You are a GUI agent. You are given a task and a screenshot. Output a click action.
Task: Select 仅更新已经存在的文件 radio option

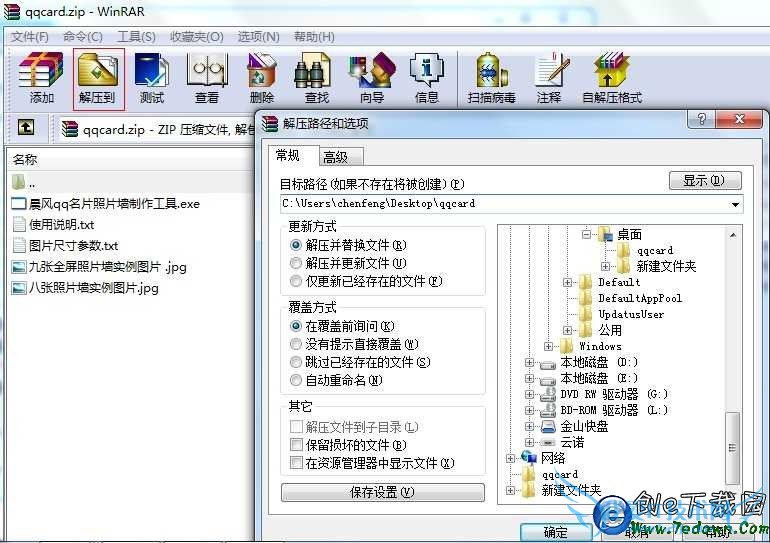(x=296, y=281)
